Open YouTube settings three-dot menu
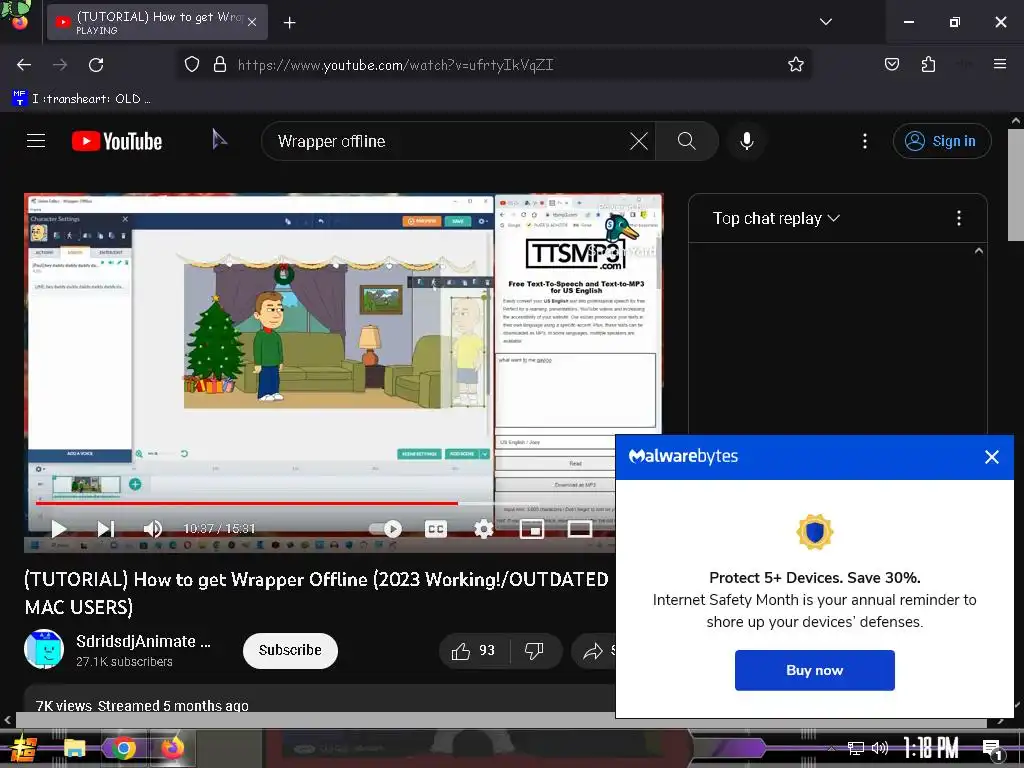1024x768 pixels. [865, 141]
